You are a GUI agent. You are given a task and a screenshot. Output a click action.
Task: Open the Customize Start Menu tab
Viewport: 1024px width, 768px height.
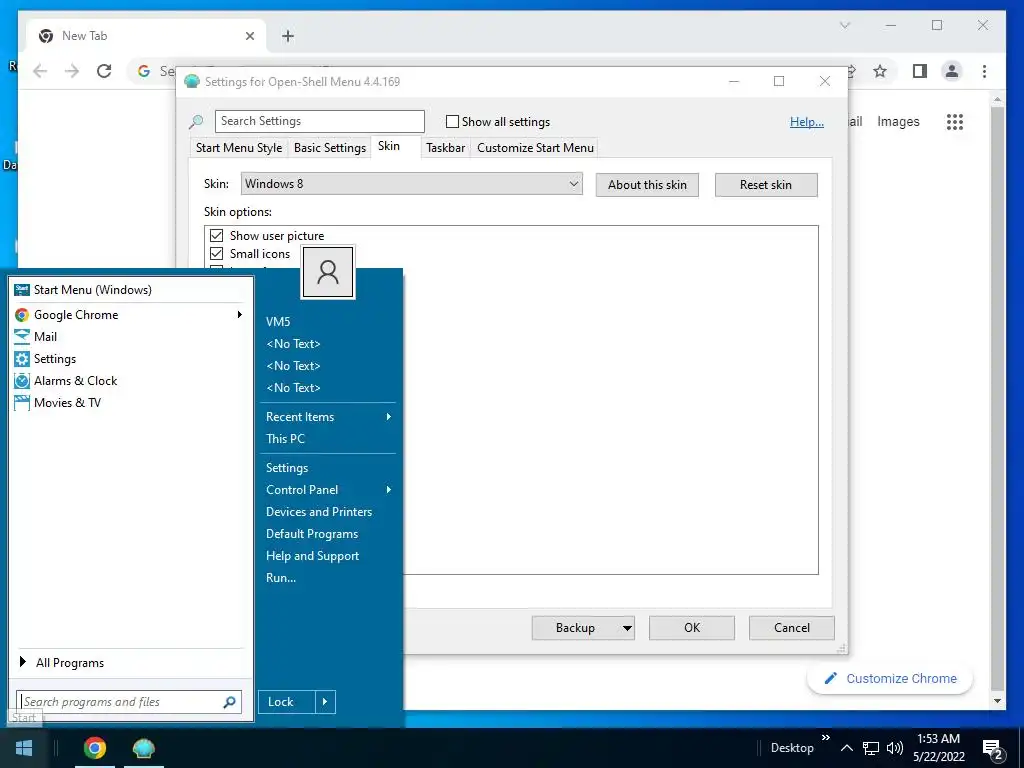coord(536,148)
